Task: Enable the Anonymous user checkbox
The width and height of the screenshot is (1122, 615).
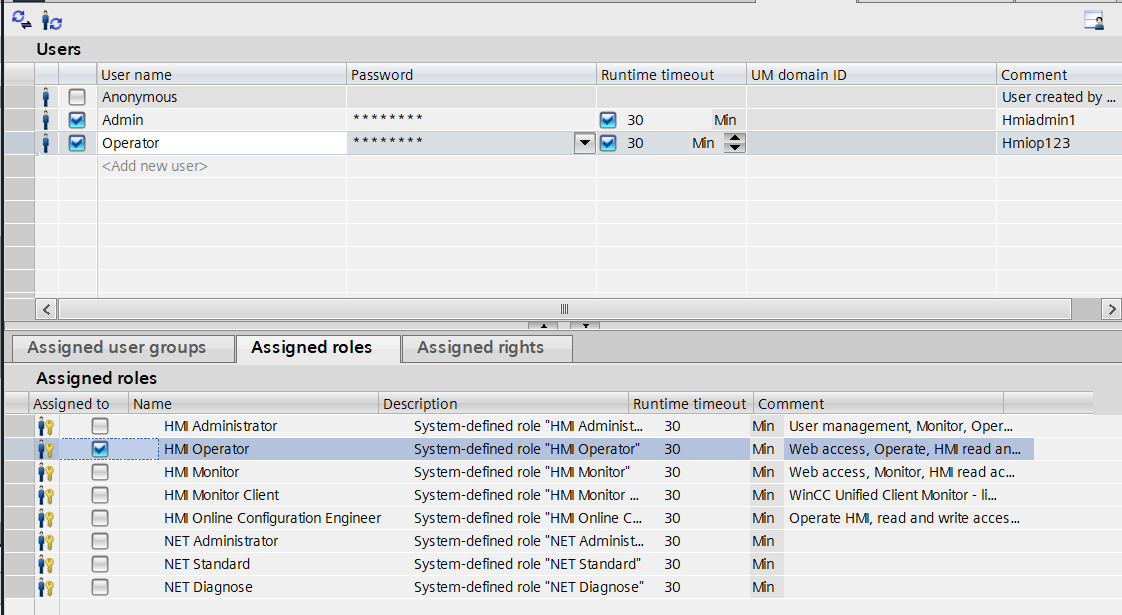Action: coord(77,97)
